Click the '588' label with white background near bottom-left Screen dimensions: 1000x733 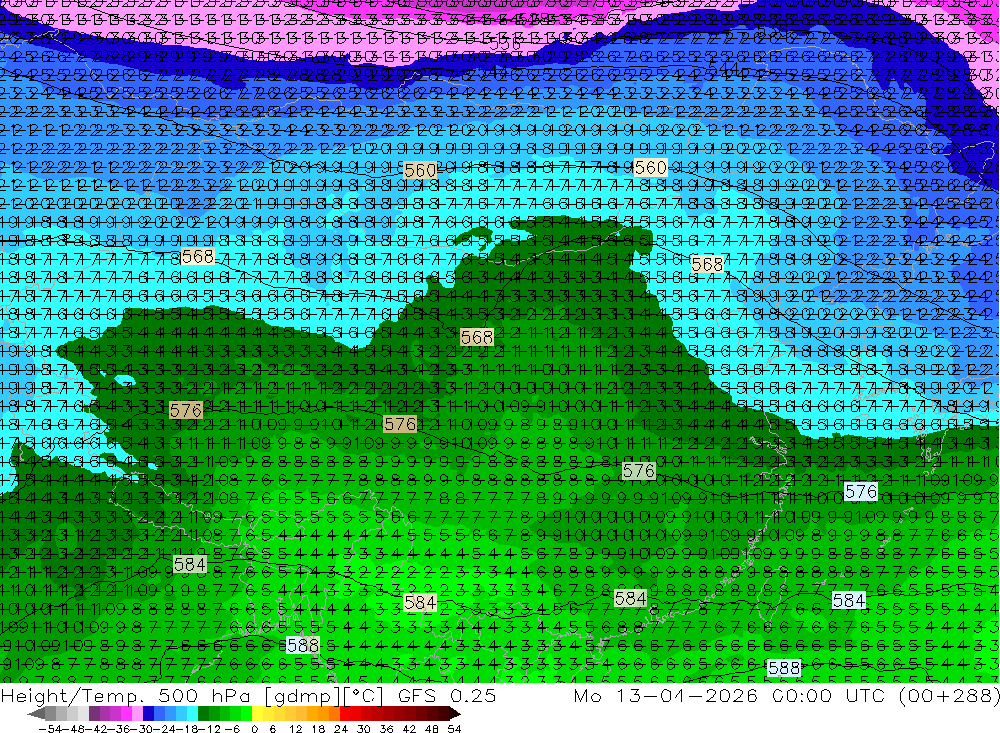(303, 645)
